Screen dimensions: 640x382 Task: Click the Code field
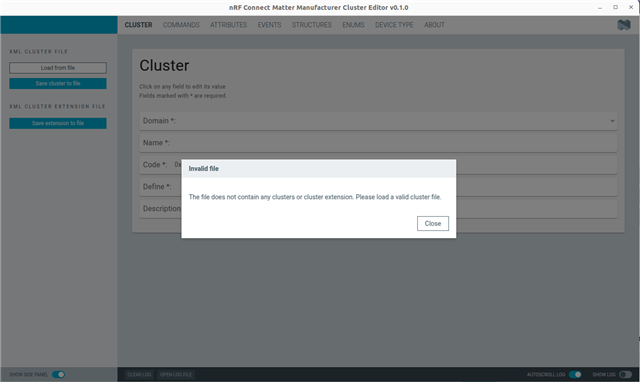[x=378, y=165]
